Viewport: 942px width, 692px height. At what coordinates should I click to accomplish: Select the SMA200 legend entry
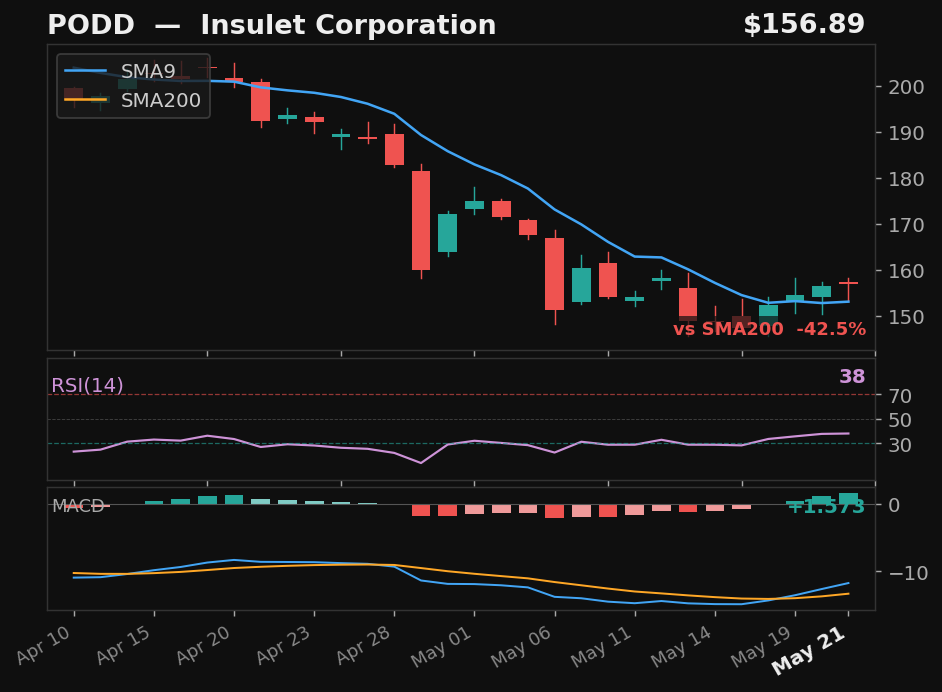pyautogui.click(x=132, y=100)
